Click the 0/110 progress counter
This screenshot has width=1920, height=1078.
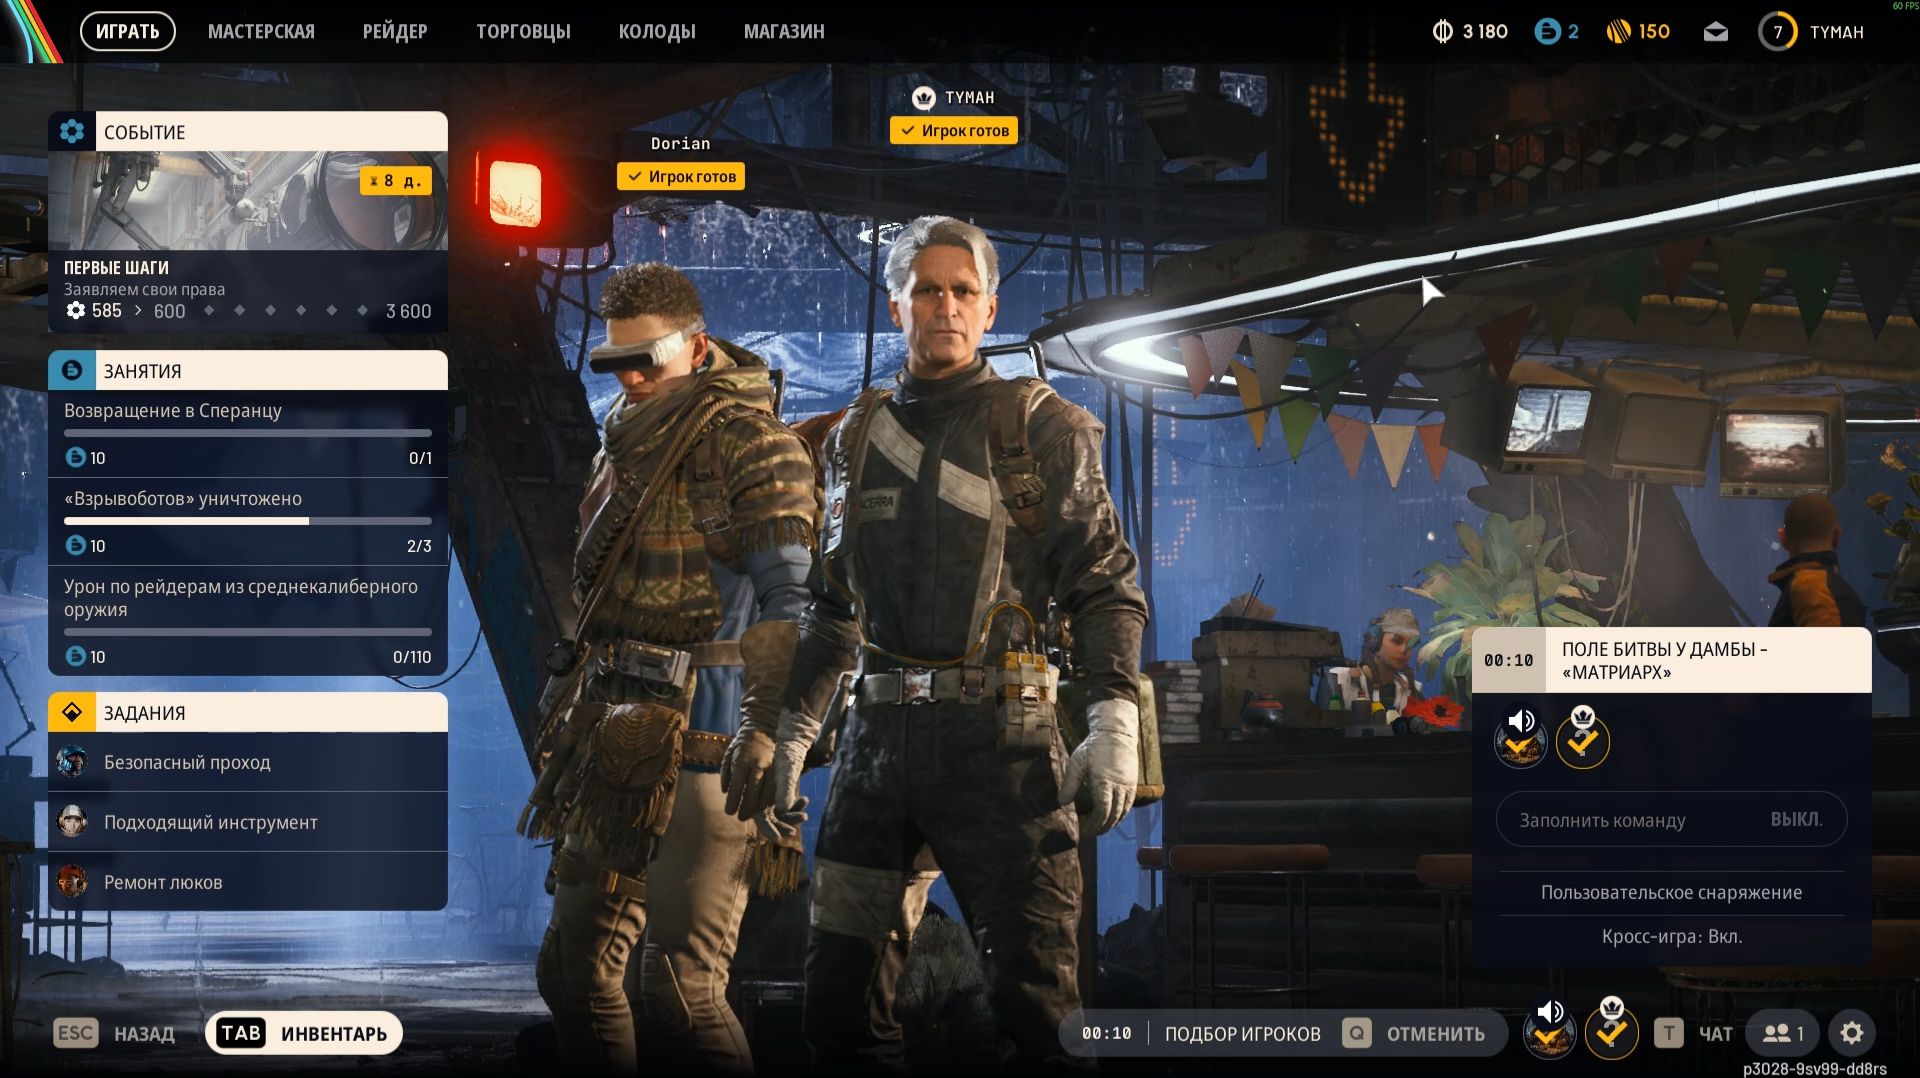pos(412,657)
